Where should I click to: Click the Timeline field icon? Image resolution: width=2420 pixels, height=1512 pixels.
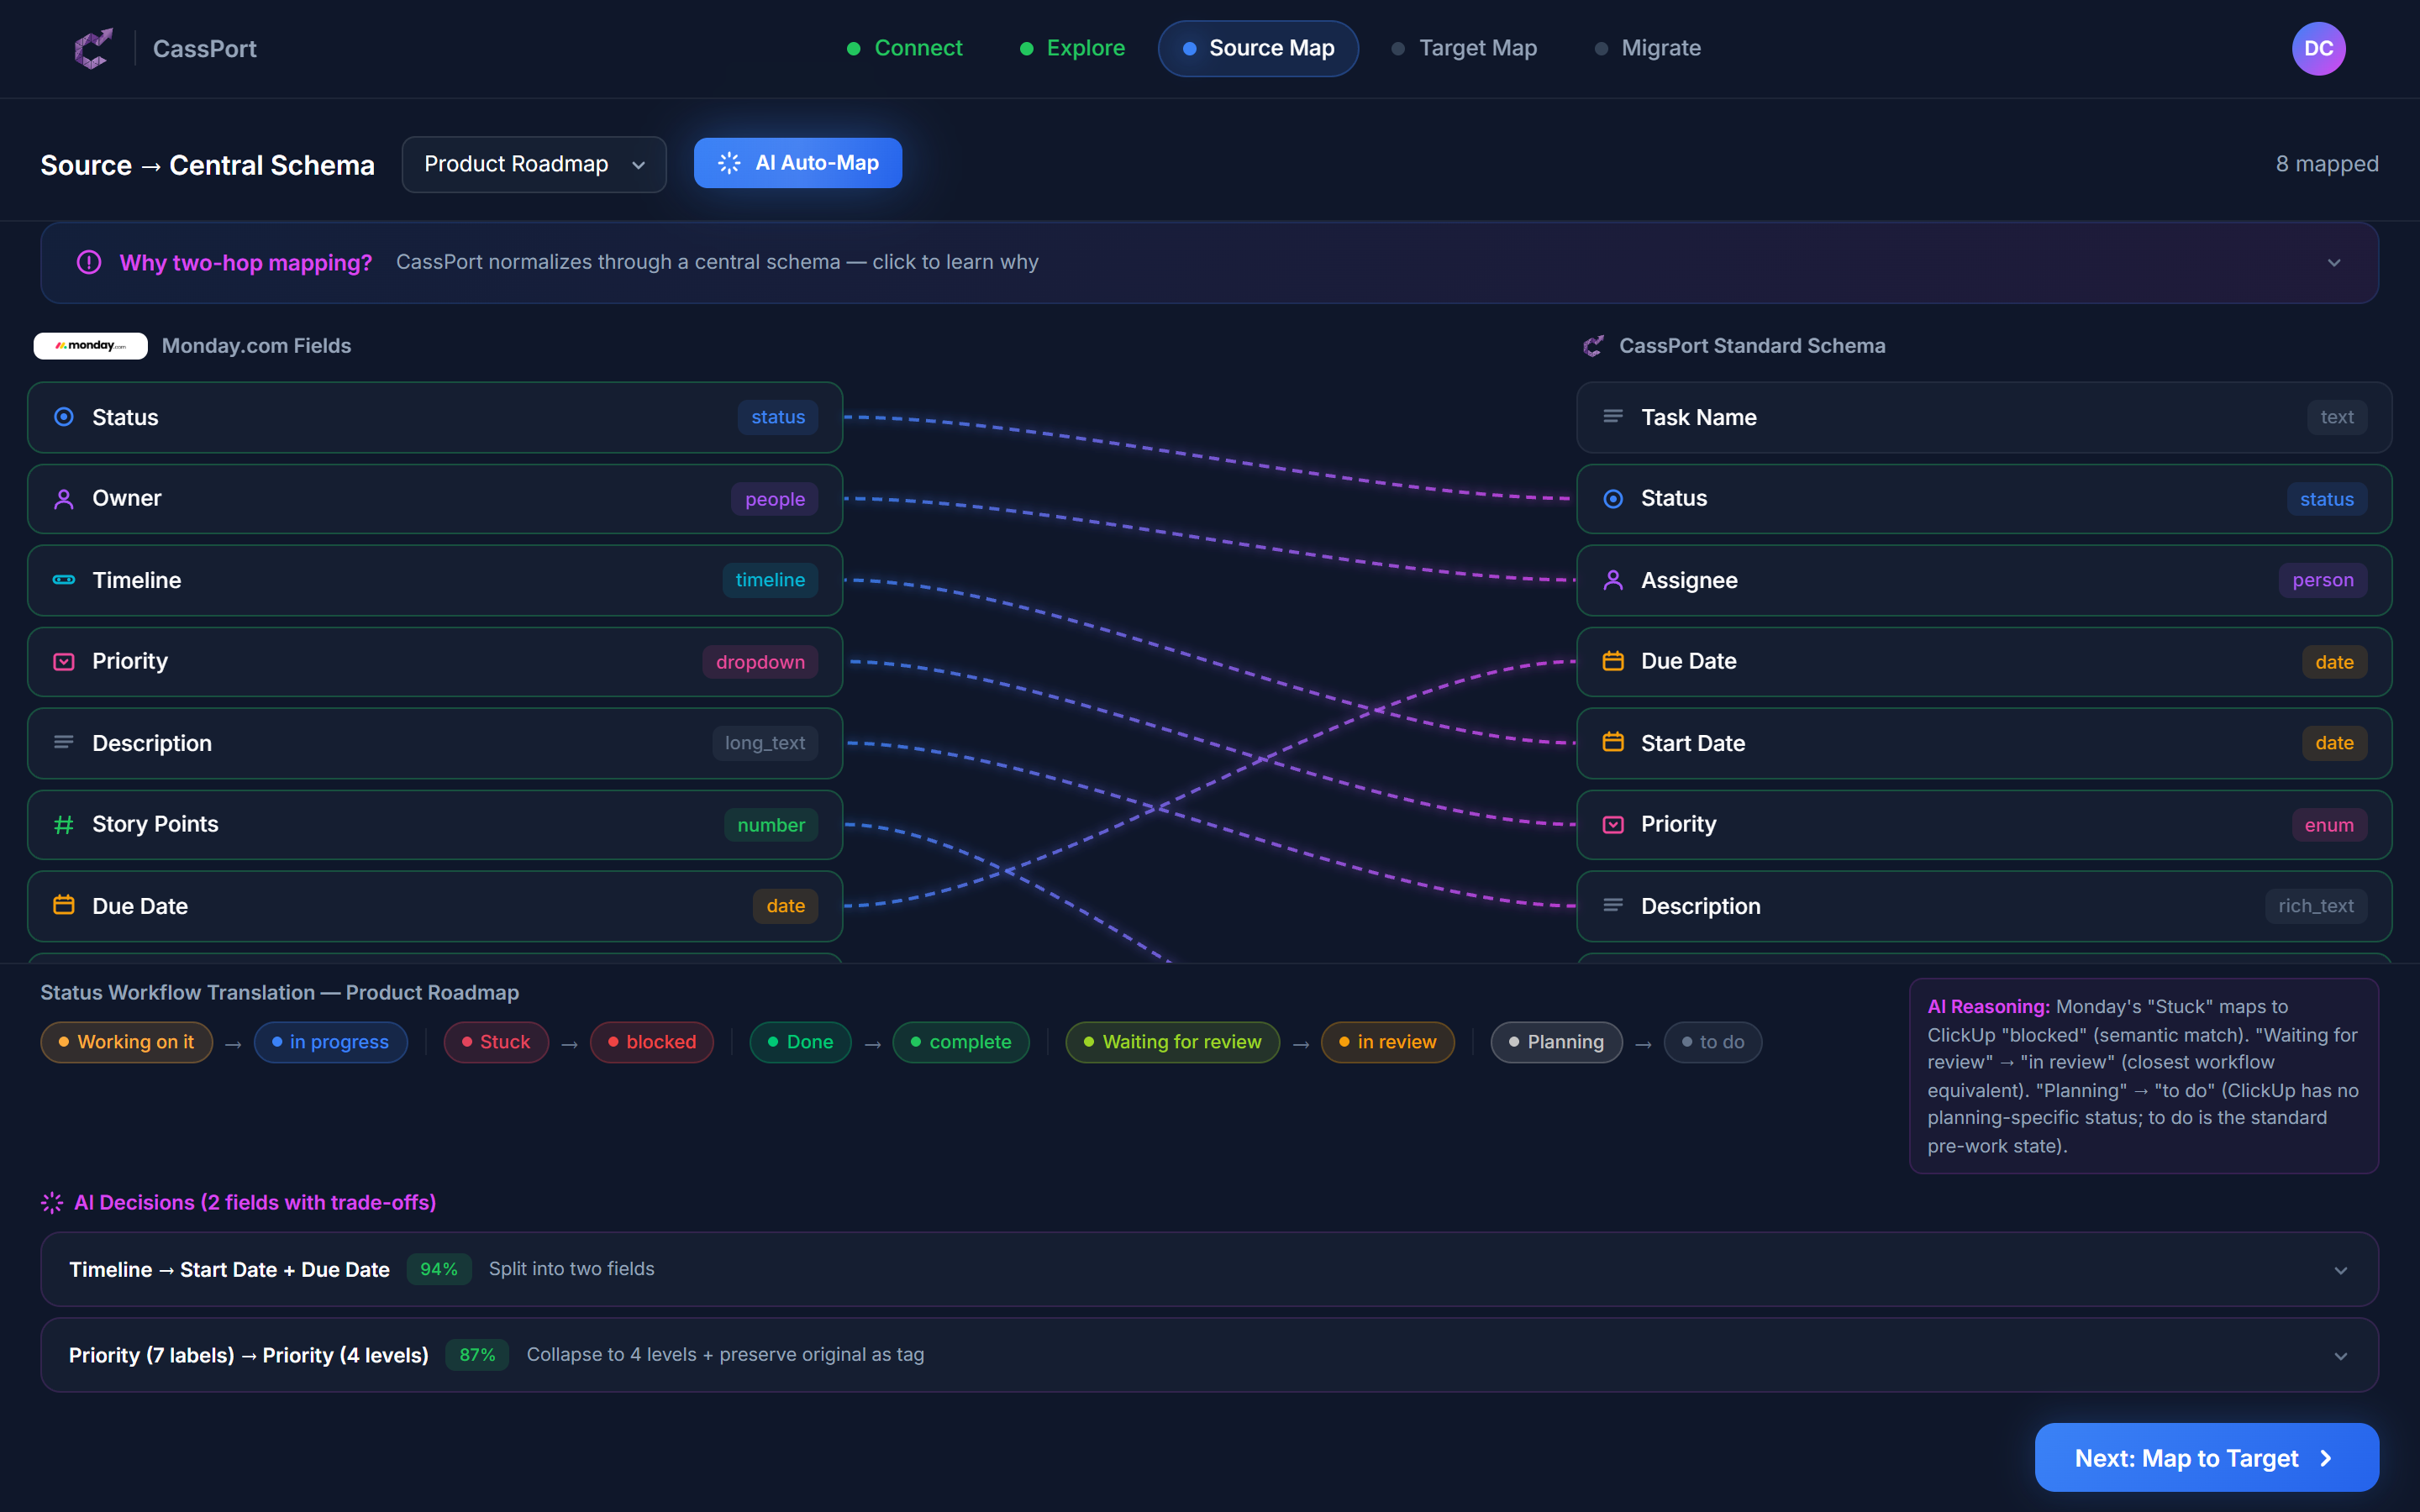click(63, 580)
